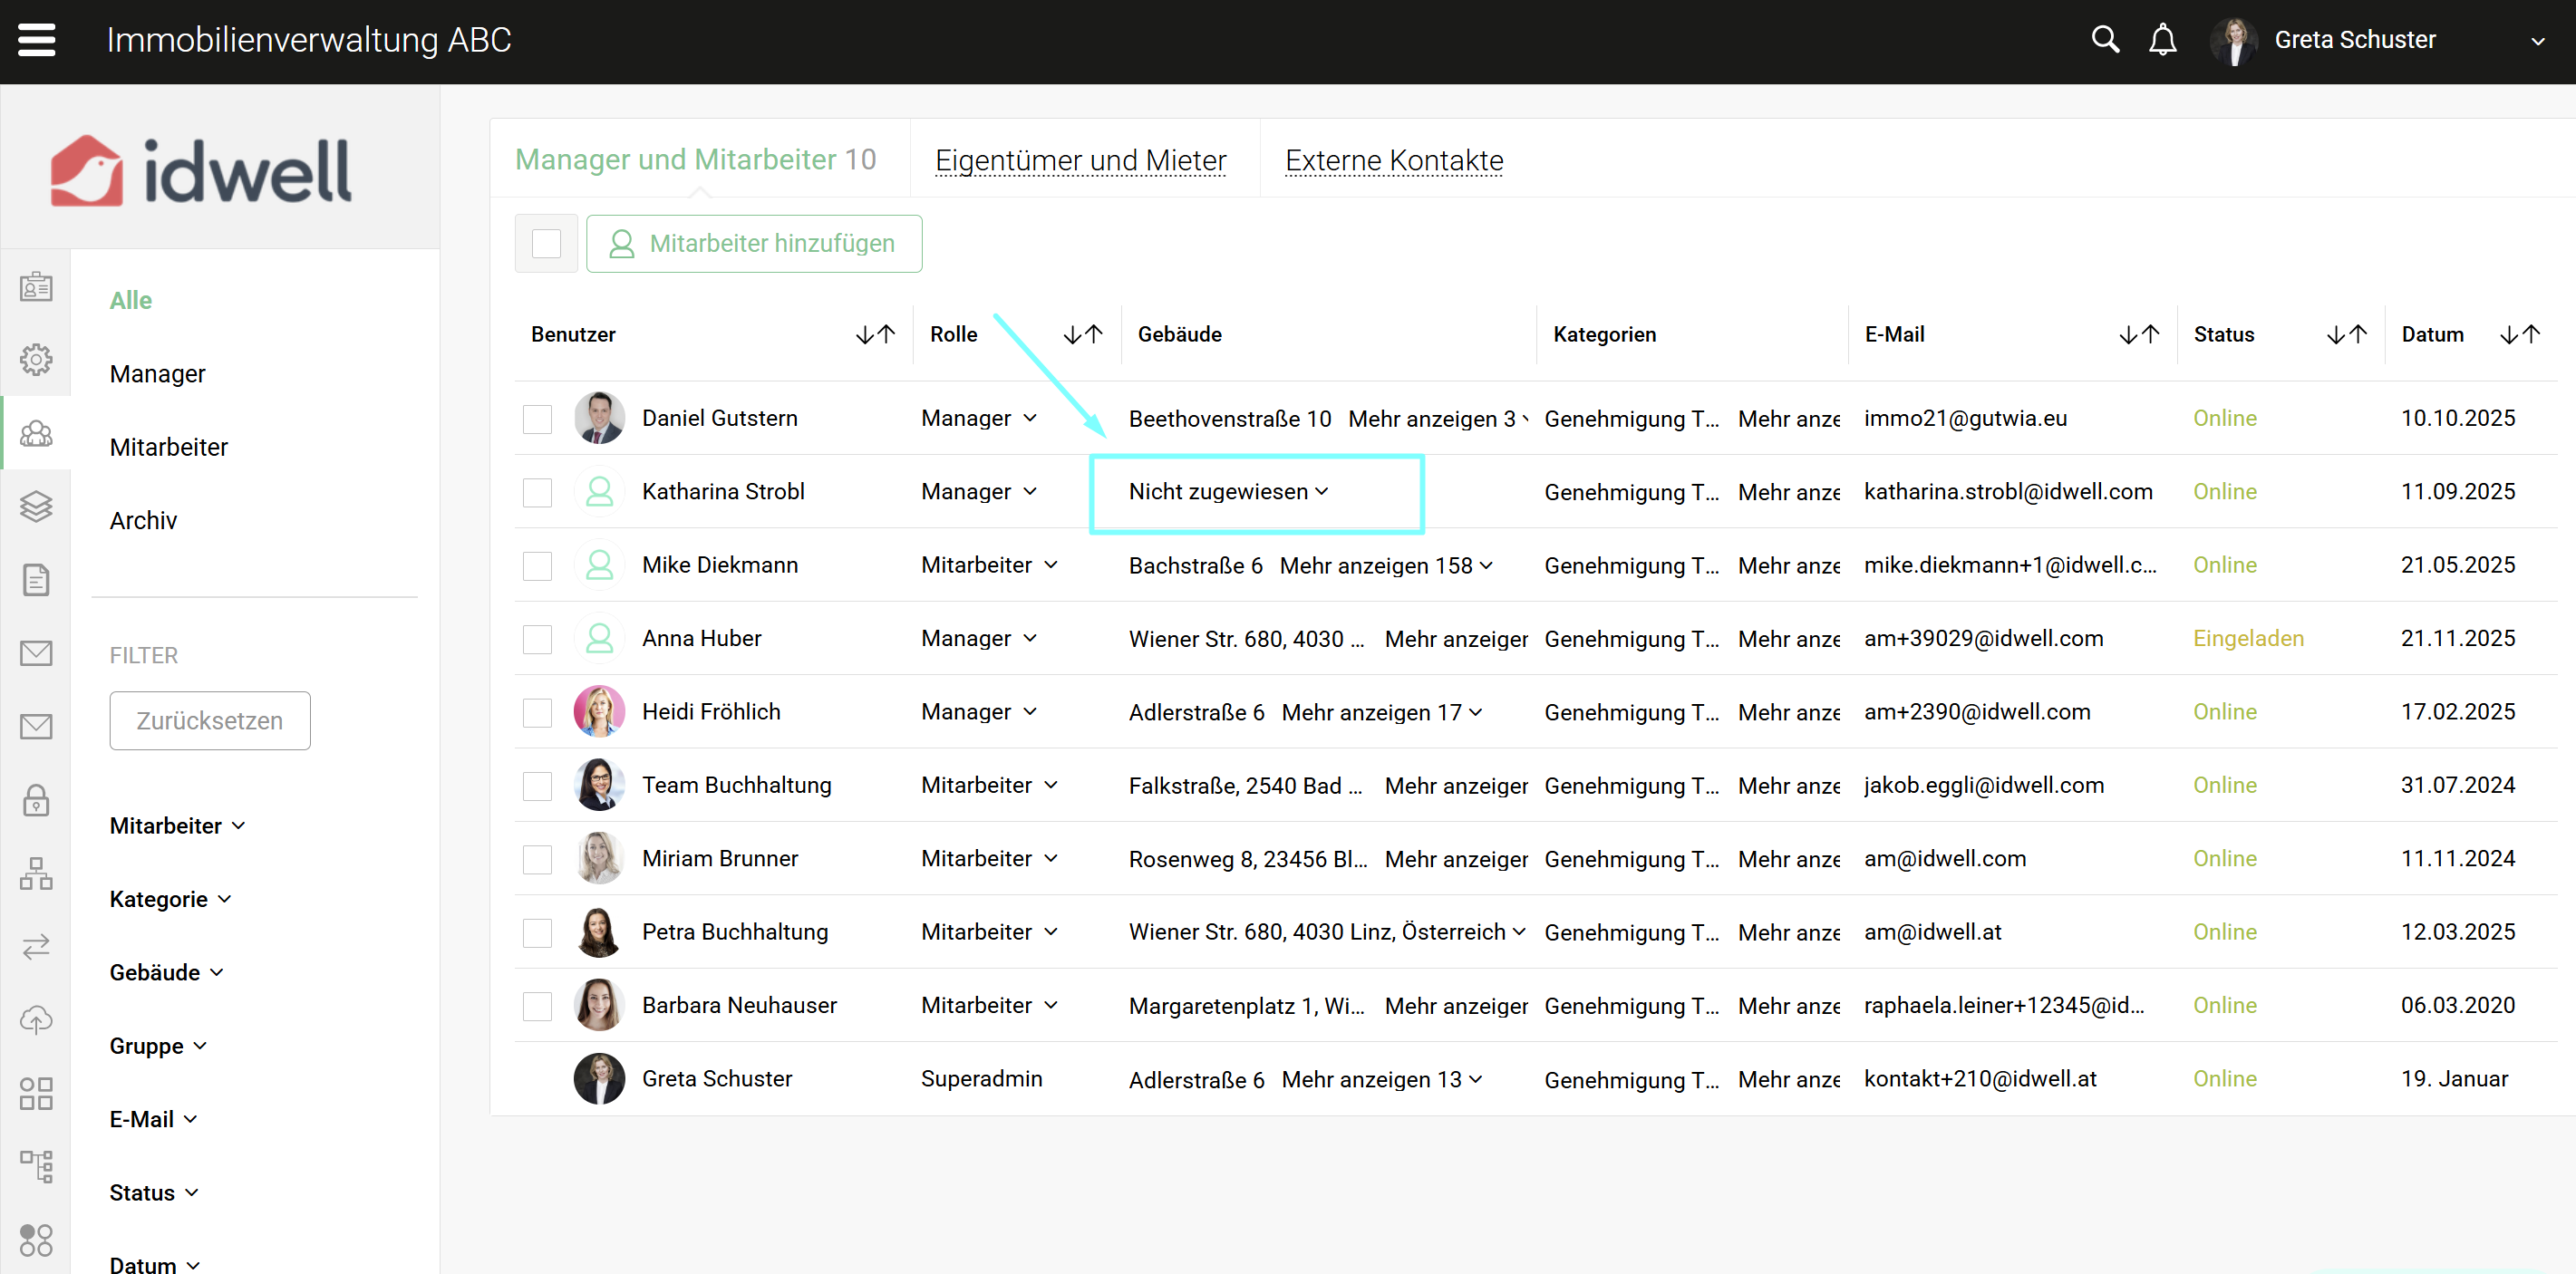The height and width of the screenshot is (1274, 2576).
Task: Open the document icon in the sidebar
Action: tap(36, 580)
